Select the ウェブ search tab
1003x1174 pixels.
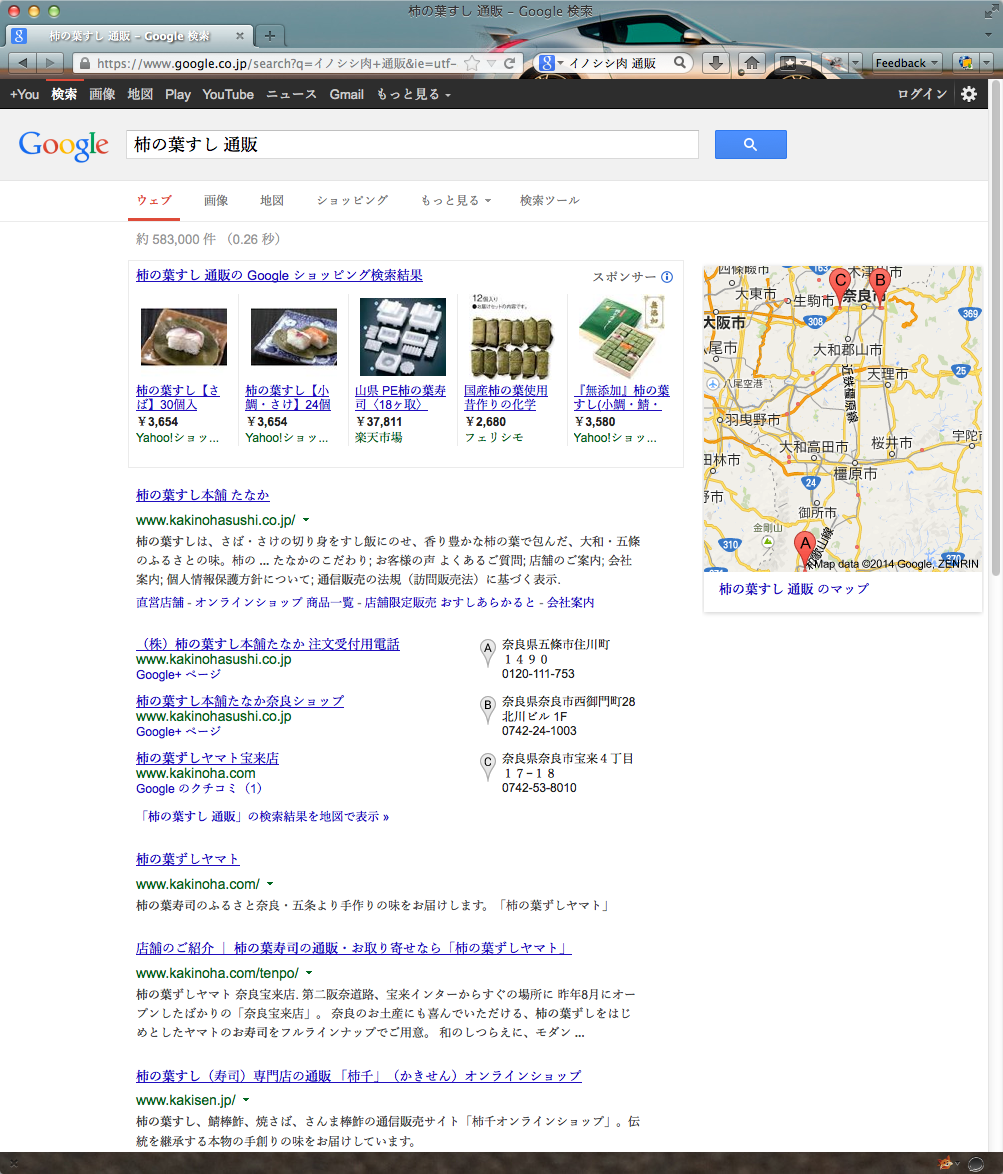coord(154,200)
